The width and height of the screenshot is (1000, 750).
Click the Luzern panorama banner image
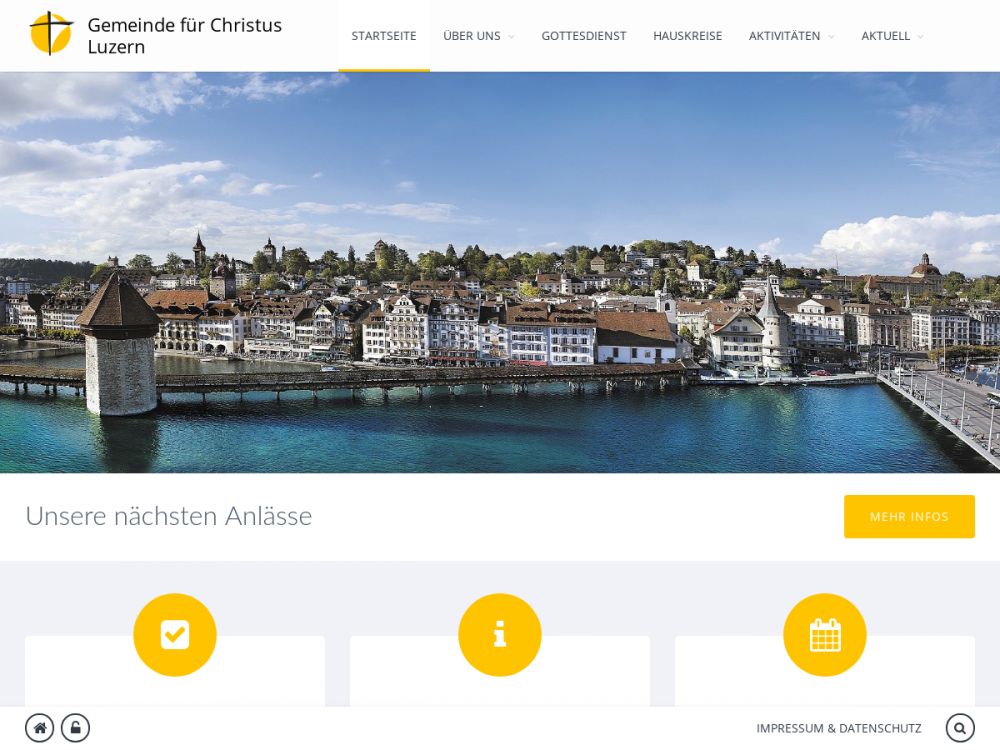point(500,272)
